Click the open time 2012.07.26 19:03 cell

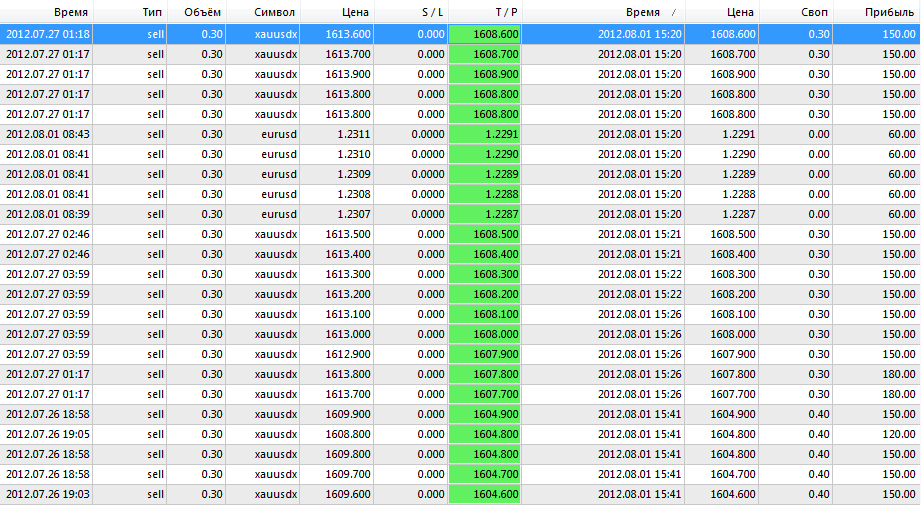(46, 494)
